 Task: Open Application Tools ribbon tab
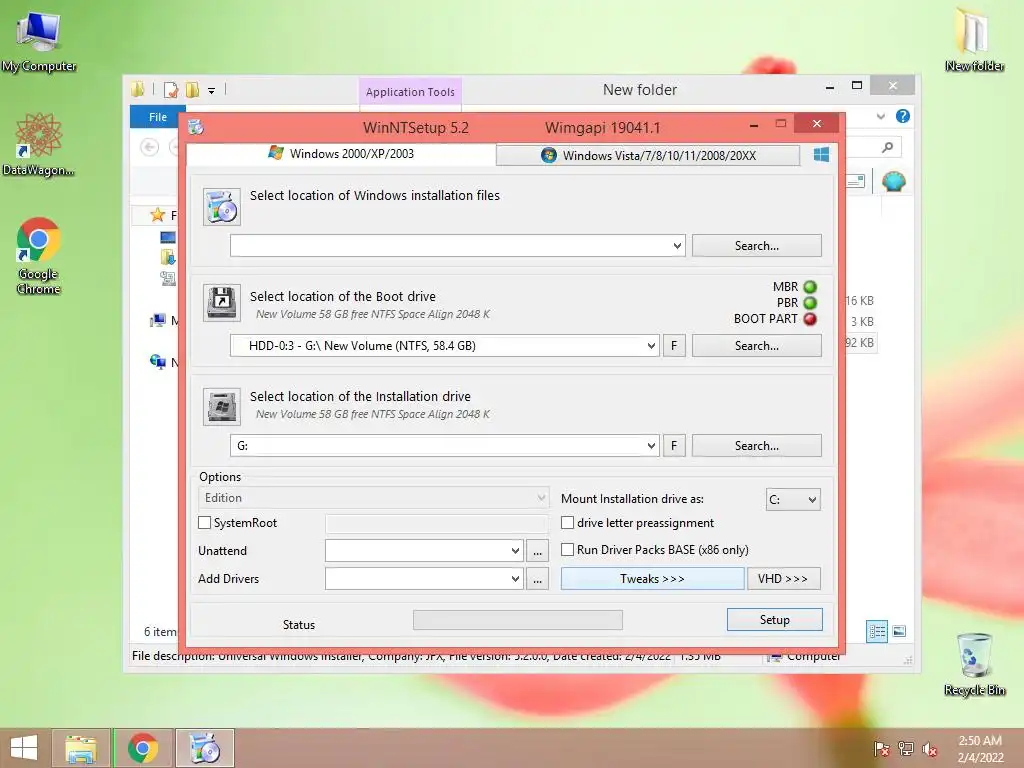[410, 92]
